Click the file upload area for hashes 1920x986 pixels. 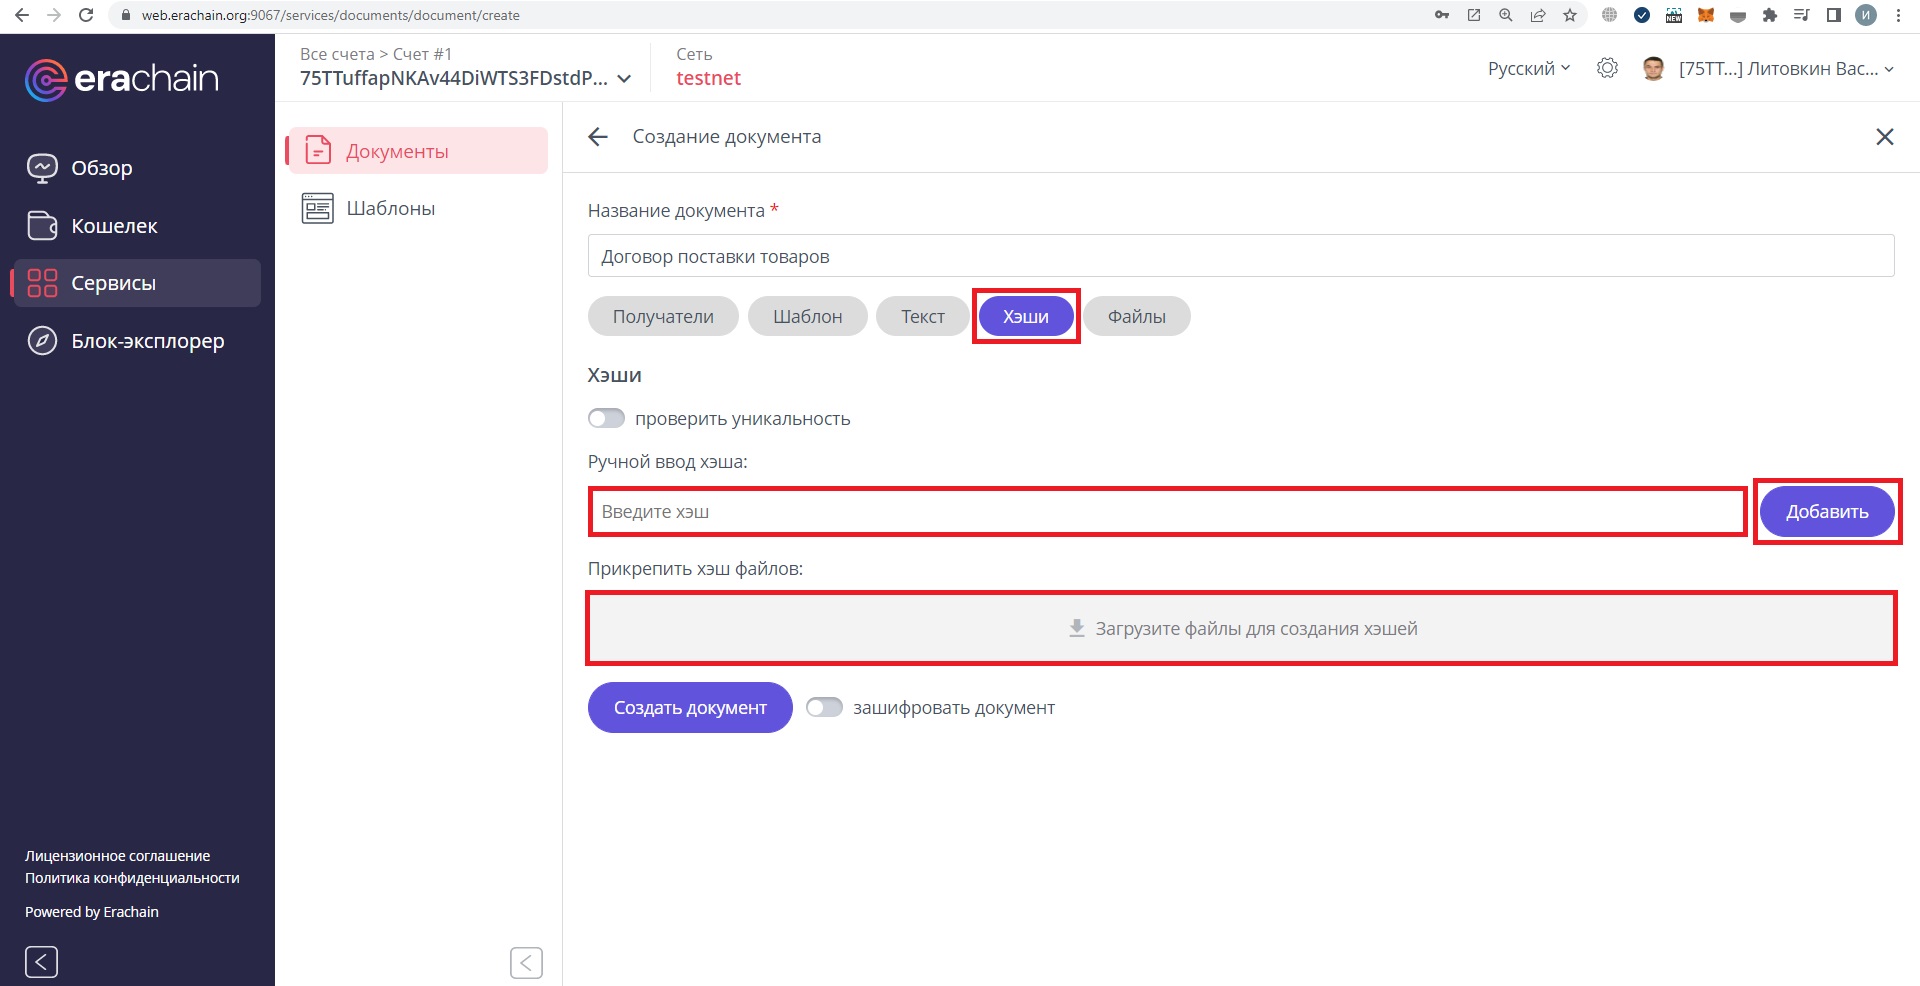(x=1240, y=628)
